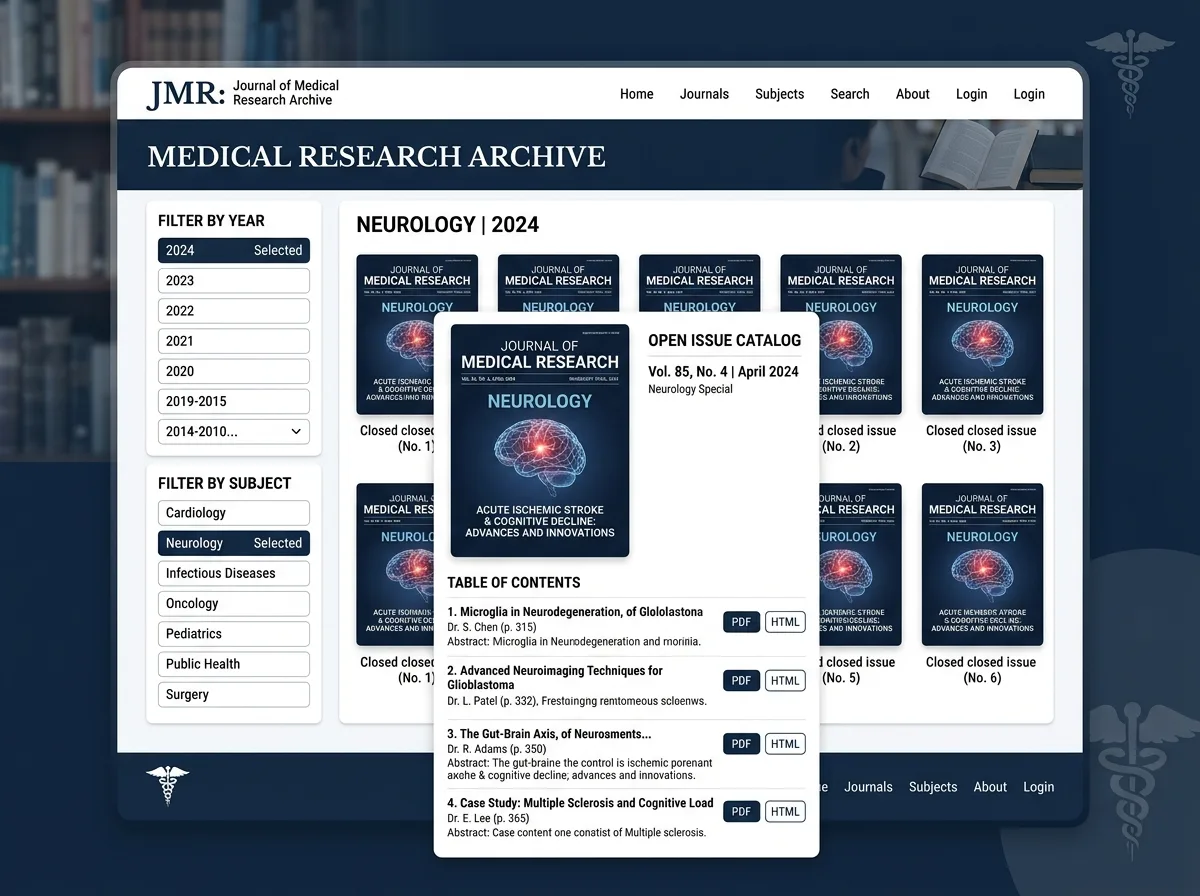The width and height of the screenshot is (1200, 896).
Task: Open 'Case Study: Multiple Sclerosis and Cognitive Load'
Action: (580, 803)
